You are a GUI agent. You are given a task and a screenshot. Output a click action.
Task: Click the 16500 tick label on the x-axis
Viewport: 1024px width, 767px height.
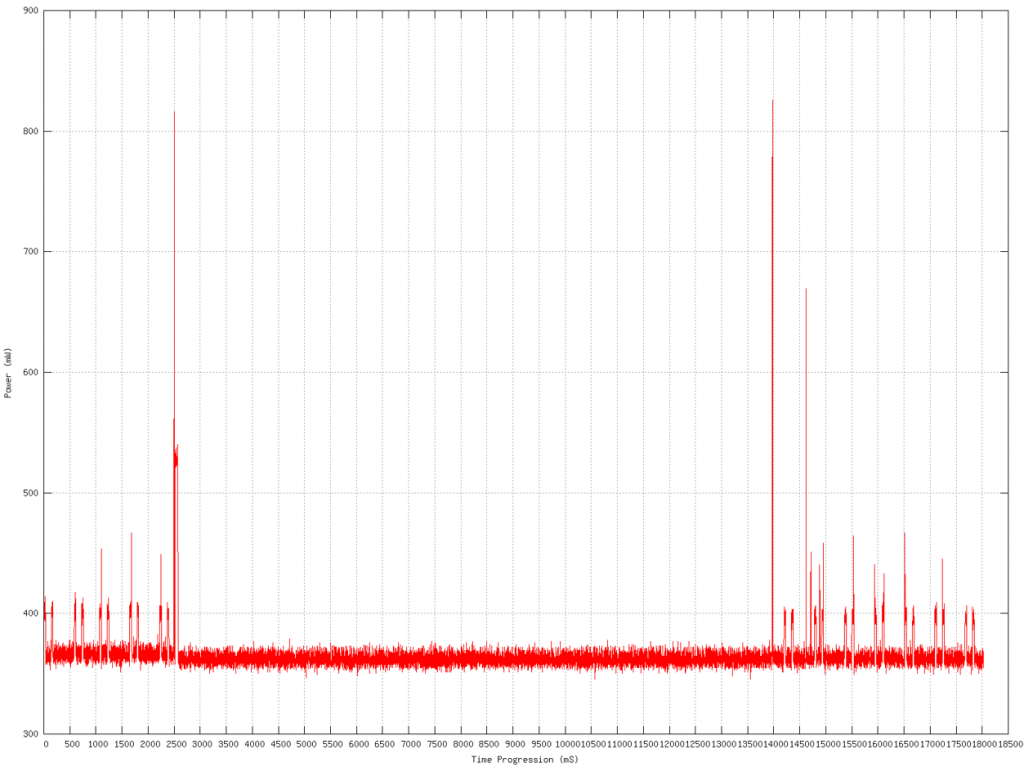point(904,745)
